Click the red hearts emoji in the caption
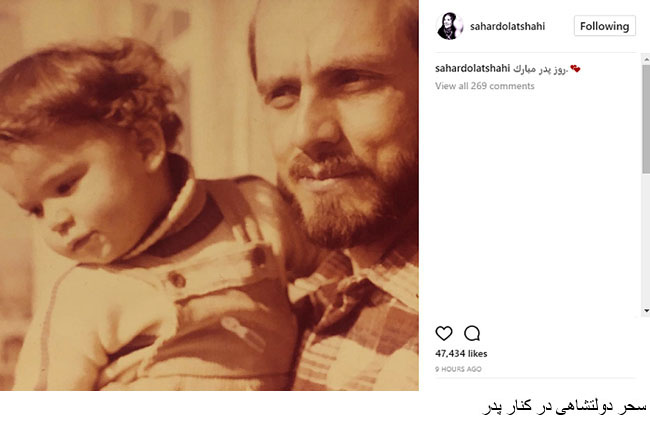 point(575,69)
